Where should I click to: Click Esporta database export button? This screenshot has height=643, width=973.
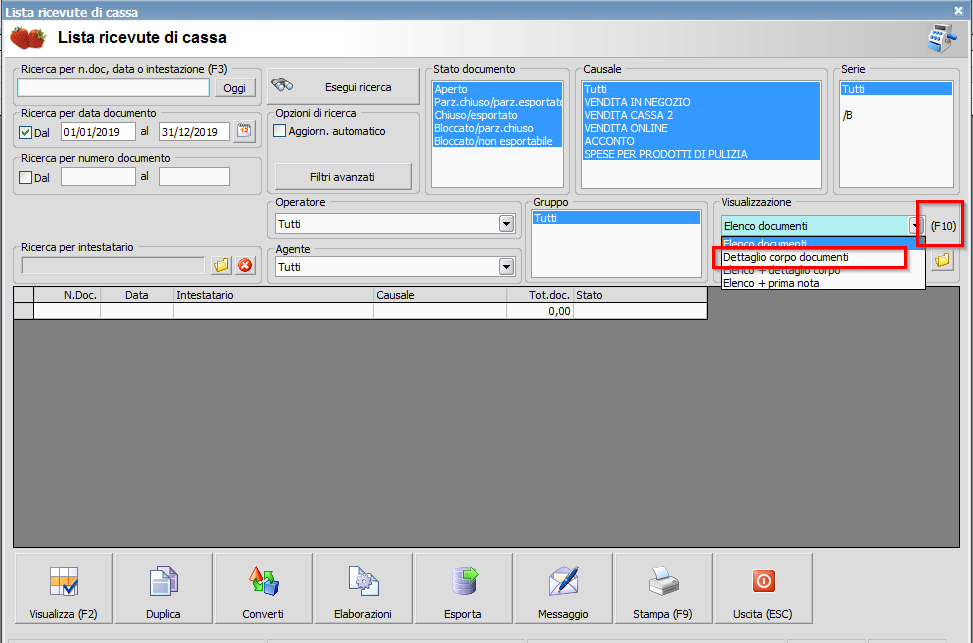(x=463, y=588)
